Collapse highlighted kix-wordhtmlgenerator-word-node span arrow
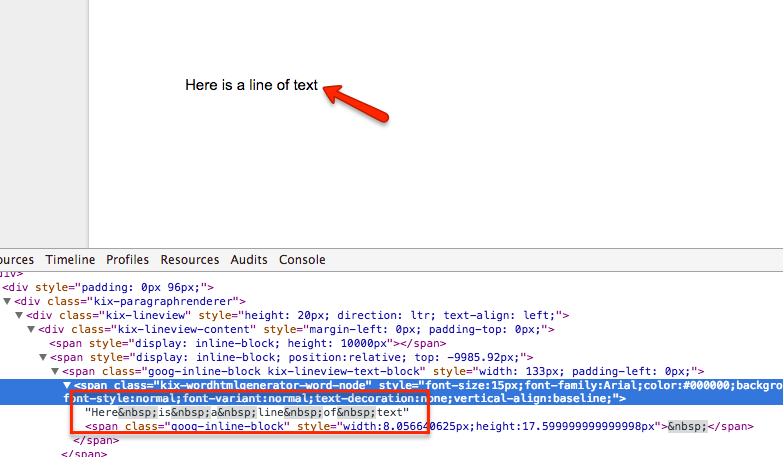 (68, 385)
